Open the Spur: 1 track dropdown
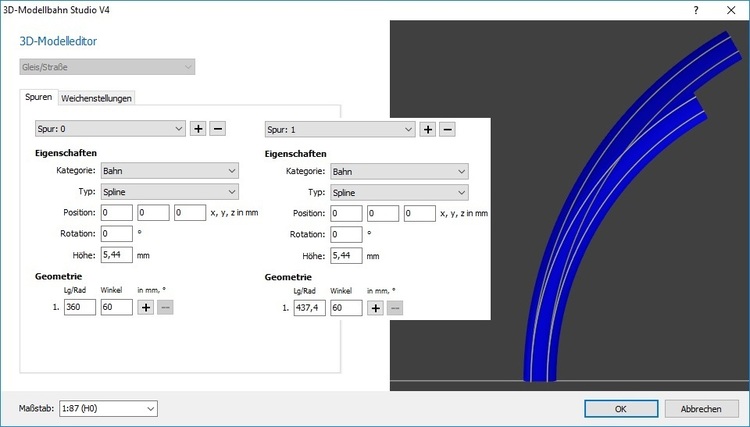 click(x=340, y=130)
